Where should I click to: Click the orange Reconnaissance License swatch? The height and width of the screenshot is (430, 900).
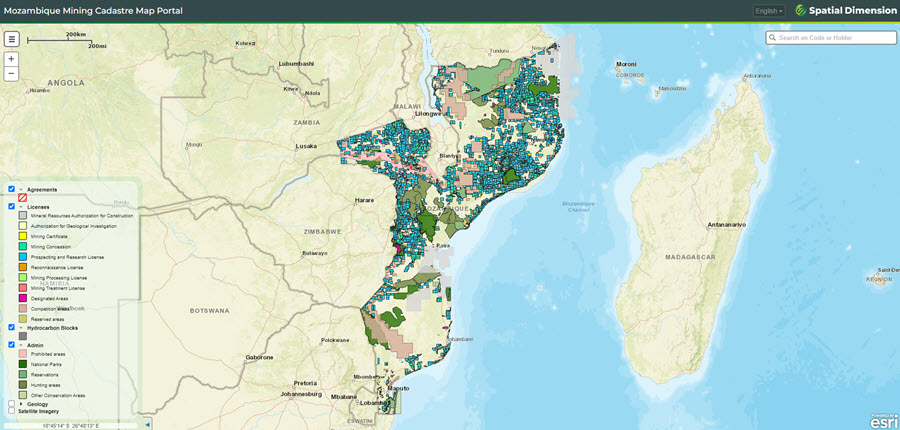pyautogui.click(x=22, y=267)
